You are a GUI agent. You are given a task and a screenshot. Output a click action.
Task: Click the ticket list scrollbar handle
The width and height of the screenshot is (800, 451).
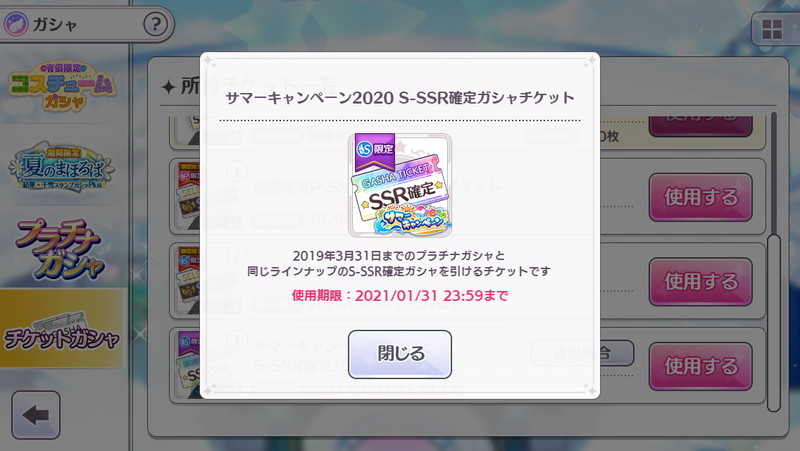coord(773,322)
